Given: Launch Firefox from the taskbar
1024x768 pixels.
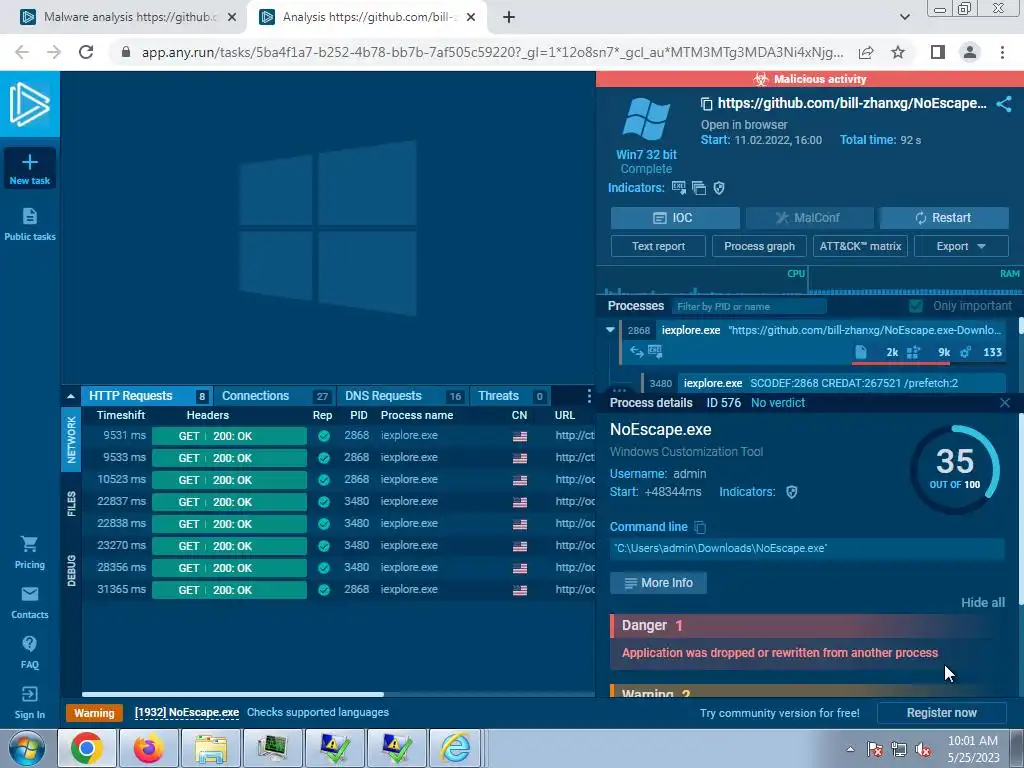Looking at the screenshot, I should click(x=148, y=748).
